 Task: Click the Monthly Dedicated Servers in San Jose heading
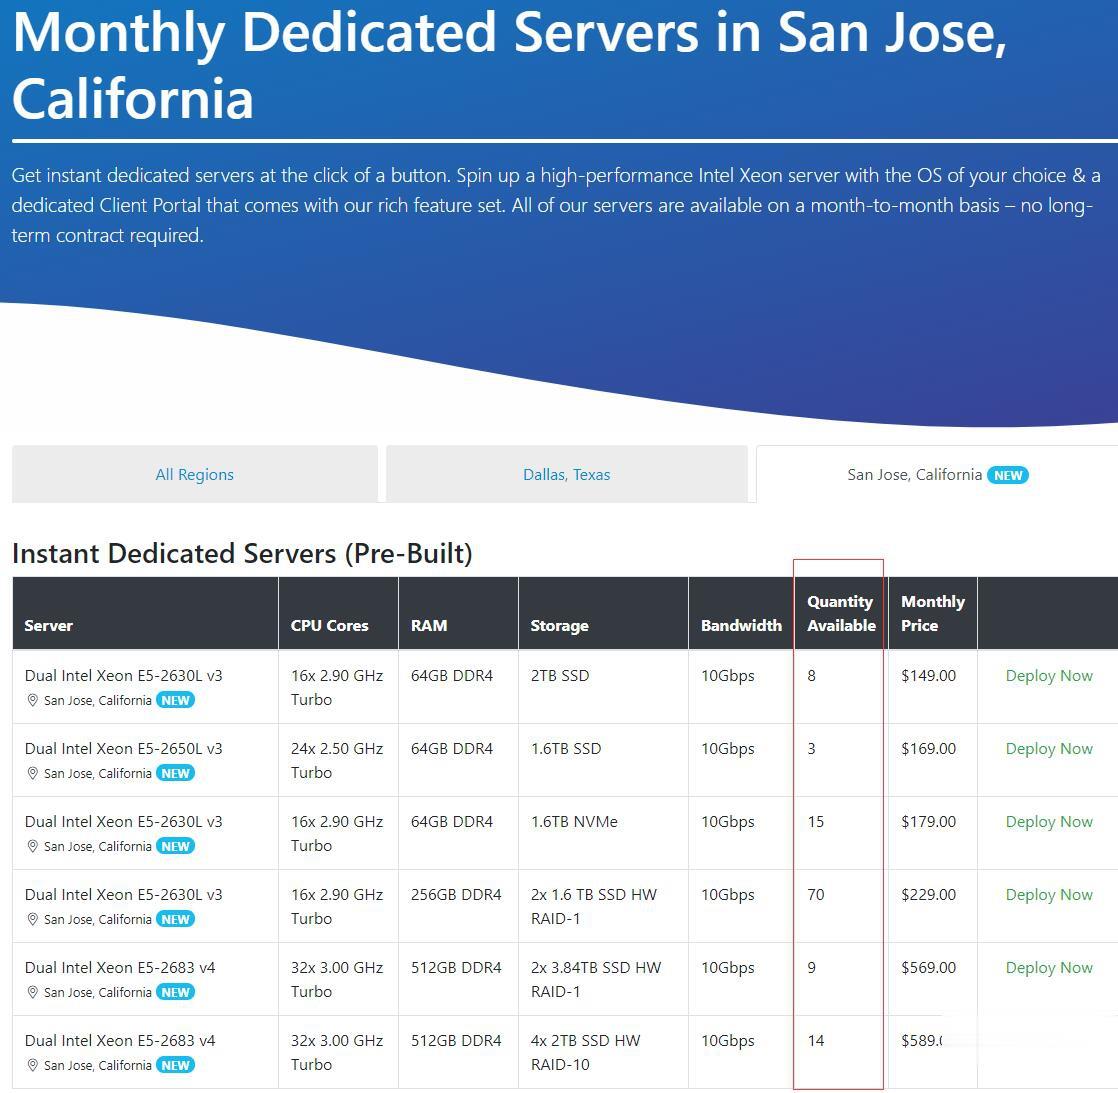(x=509, y=66)
